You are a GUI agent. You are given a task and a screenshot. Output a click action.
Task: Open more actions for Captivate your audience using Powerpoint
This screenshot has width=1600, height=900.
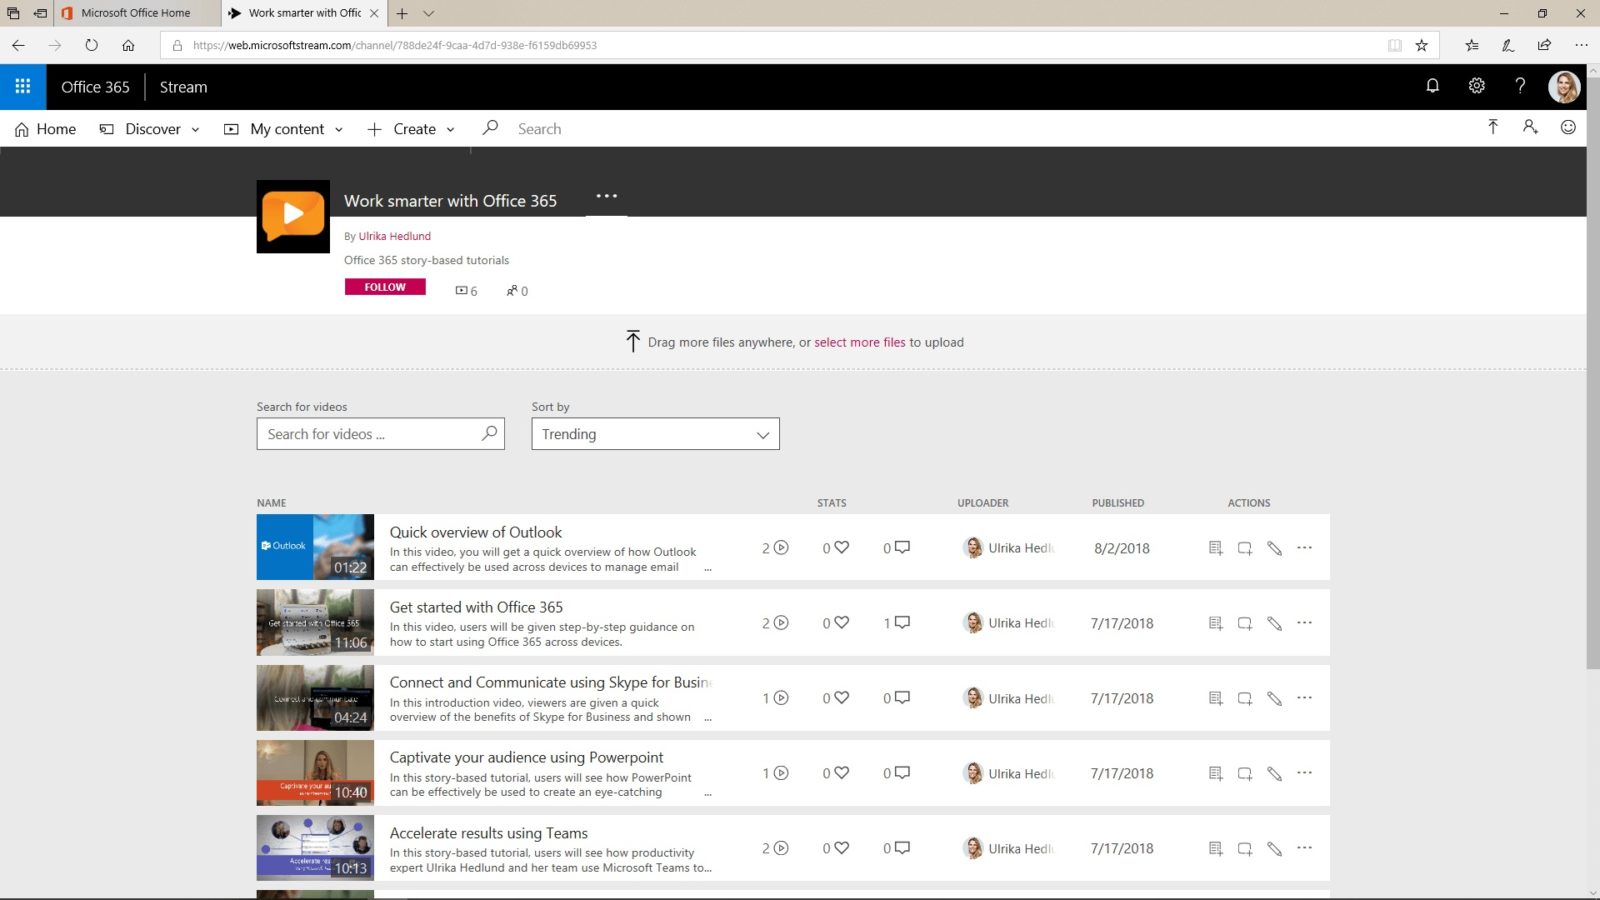click(x=1304, y=773)
